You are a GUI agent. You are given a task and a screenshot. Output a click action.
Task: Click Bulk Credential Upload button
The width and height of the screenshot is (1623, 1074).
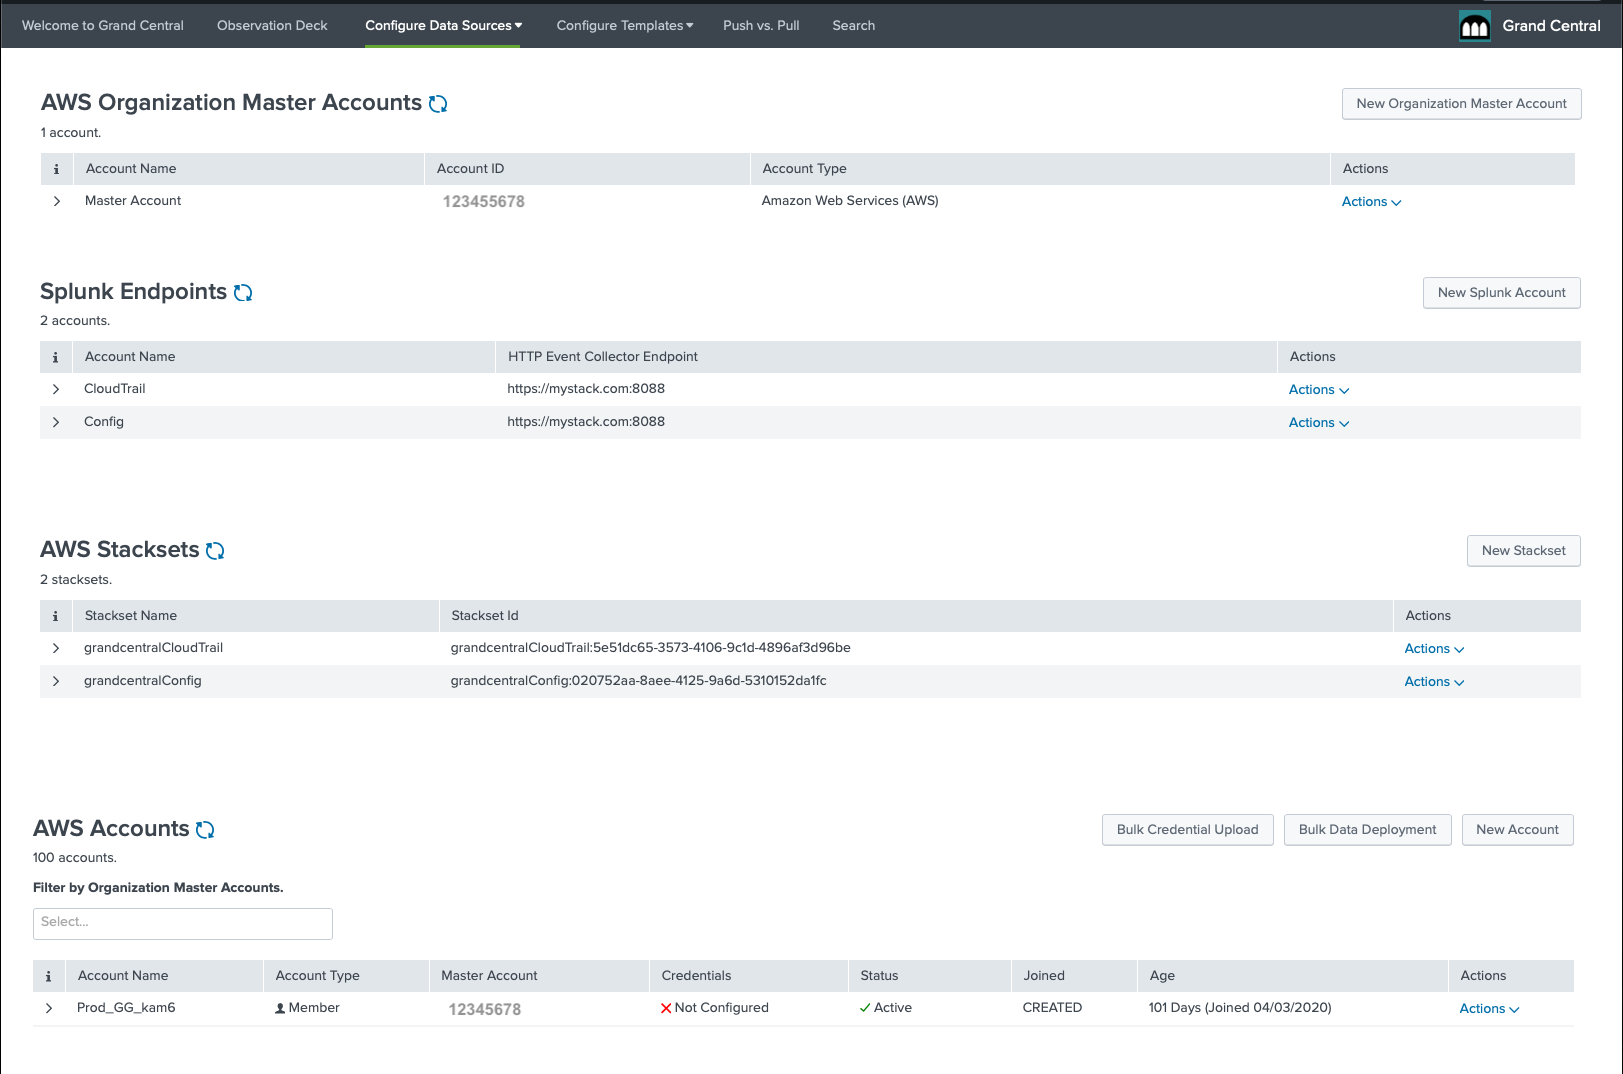(x=1187, y=830)
